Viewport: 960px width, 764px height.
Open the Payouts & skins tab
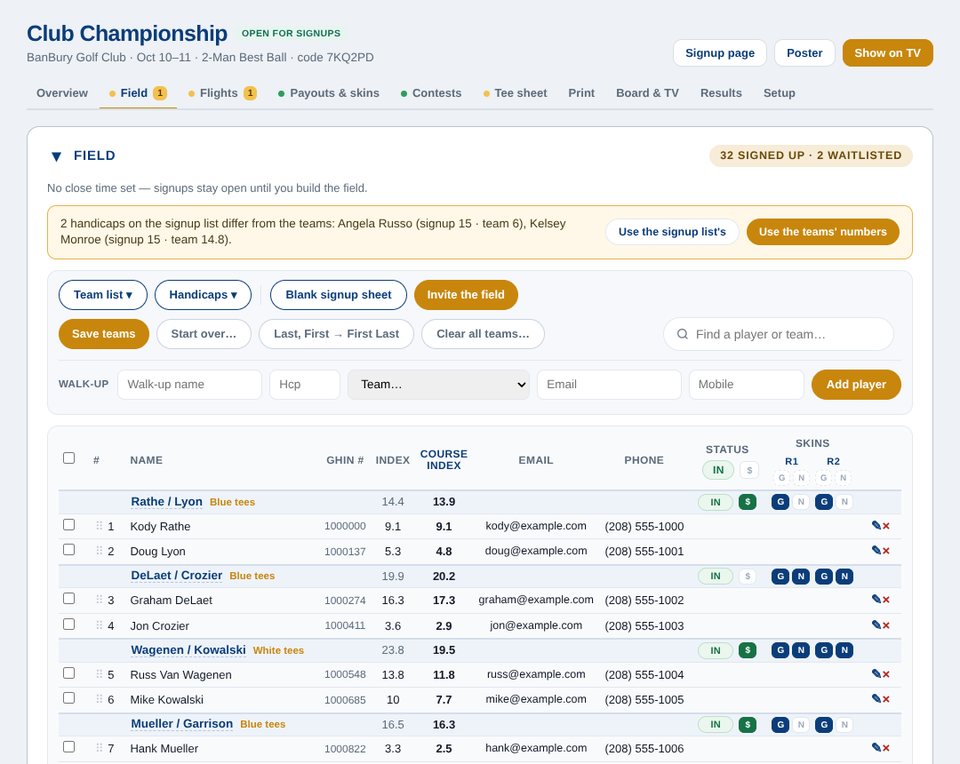click(x=329, y=93)
